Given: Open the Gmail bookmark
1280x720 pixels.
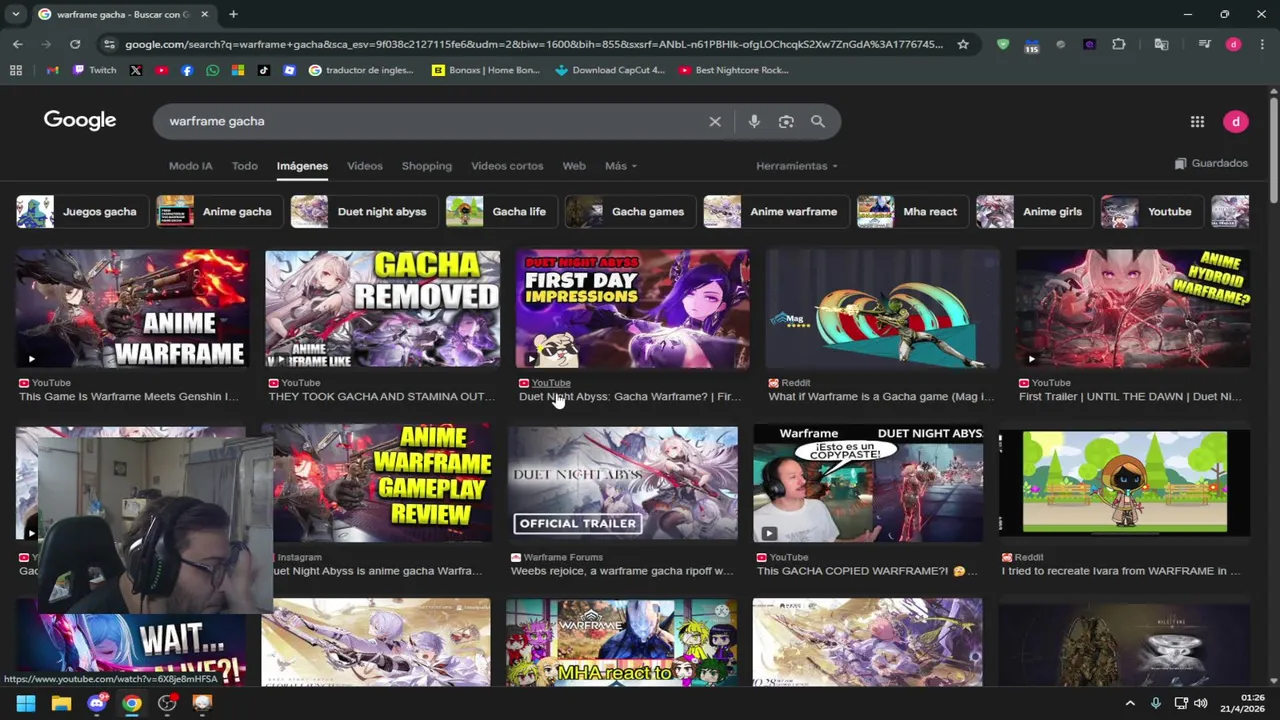Looking at the screenshot, I should [52, 70].
